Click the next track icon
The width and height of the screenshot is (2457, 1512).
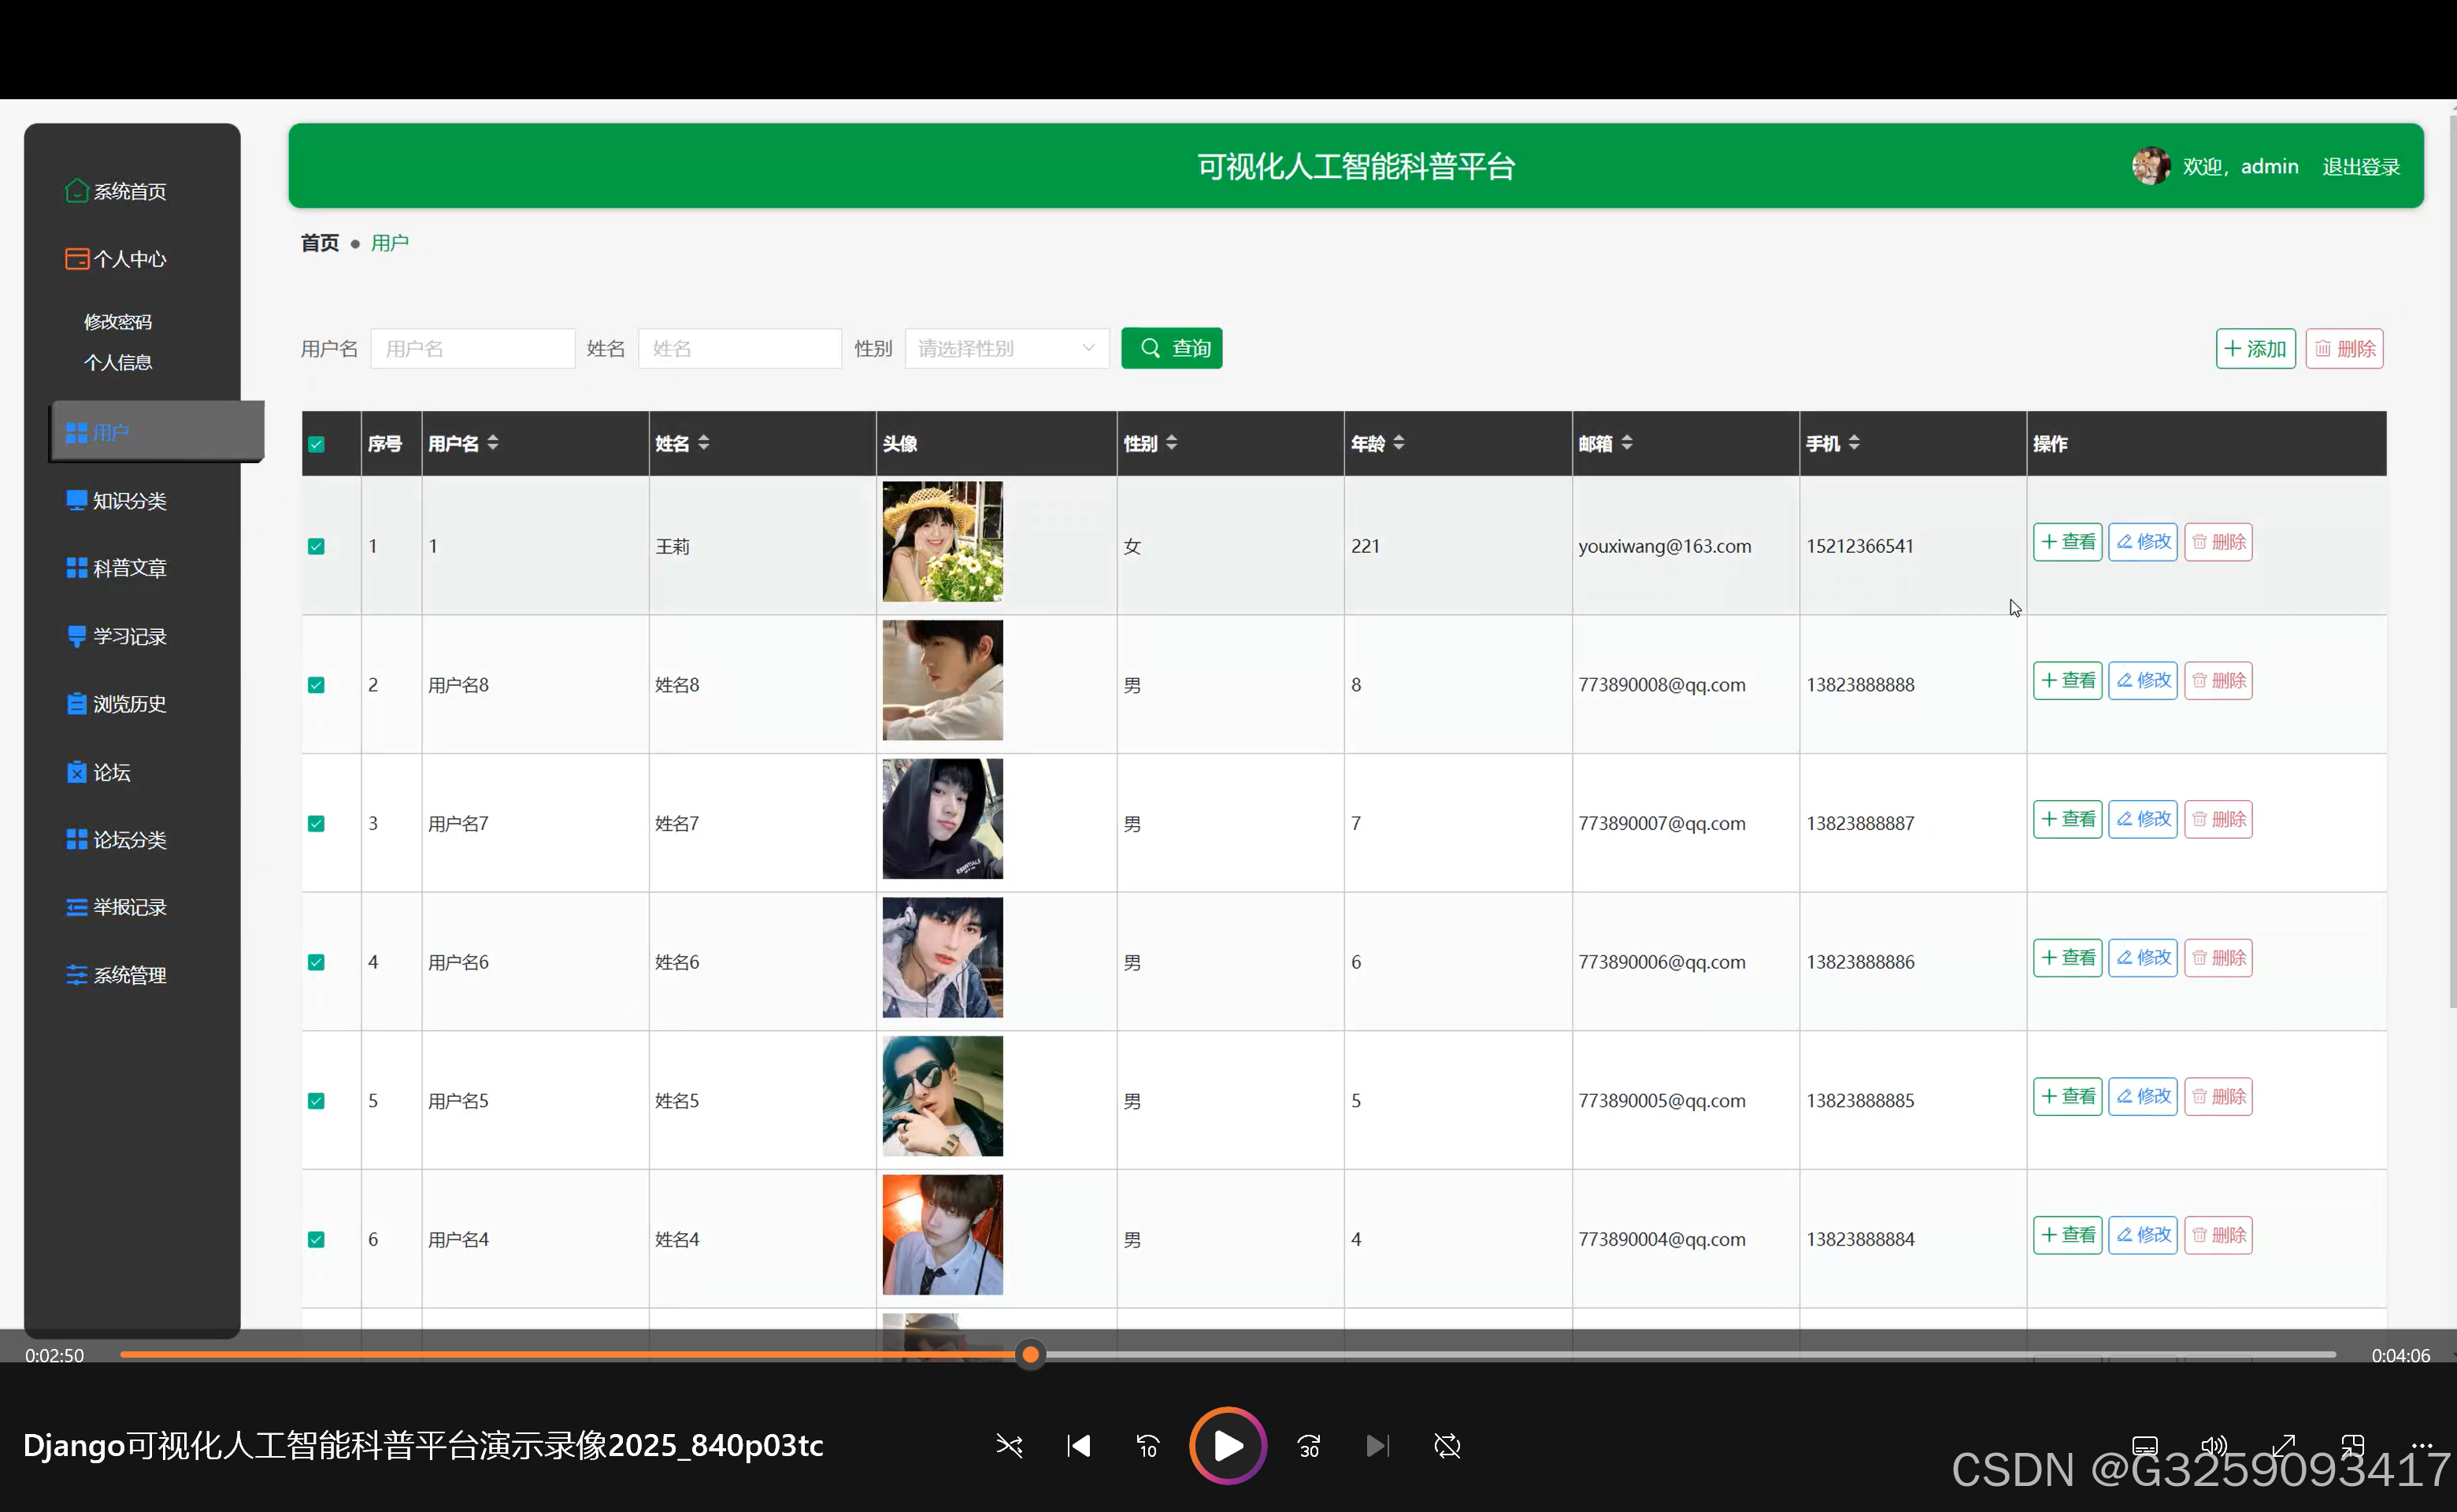1378,1446
